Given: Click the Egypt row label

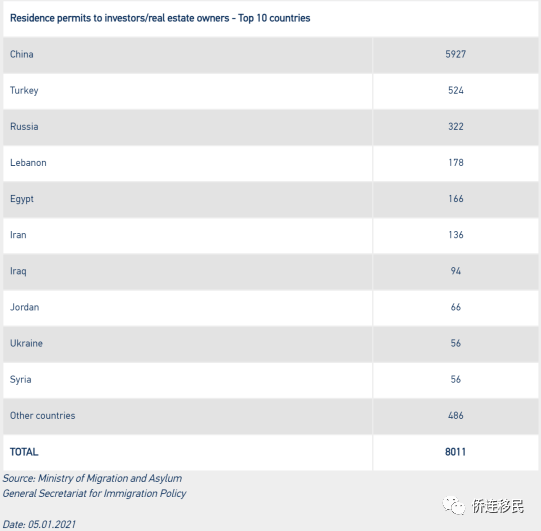Looking at the screenshot, I should (x=22, y=199).
